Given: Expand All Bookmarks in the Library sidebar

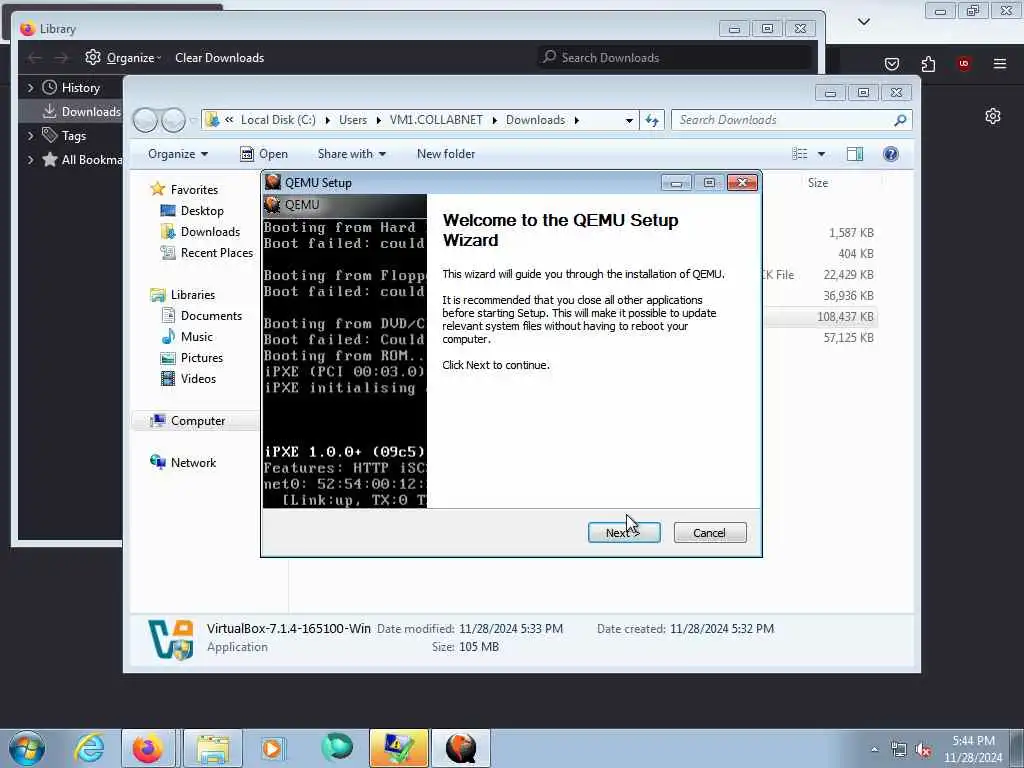Looking at the screenshot, I should pos(30,160).
